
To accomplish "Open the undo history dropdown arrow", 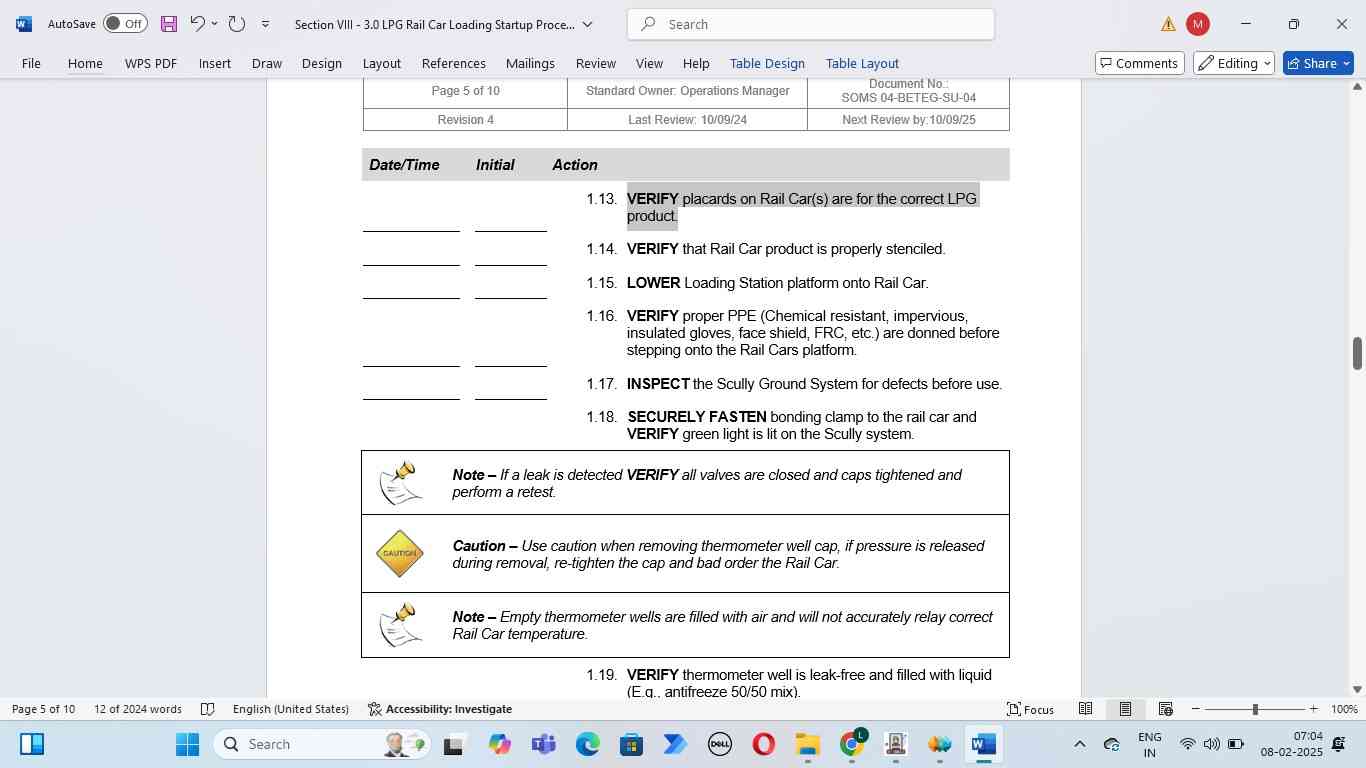I will pos(214,24).
